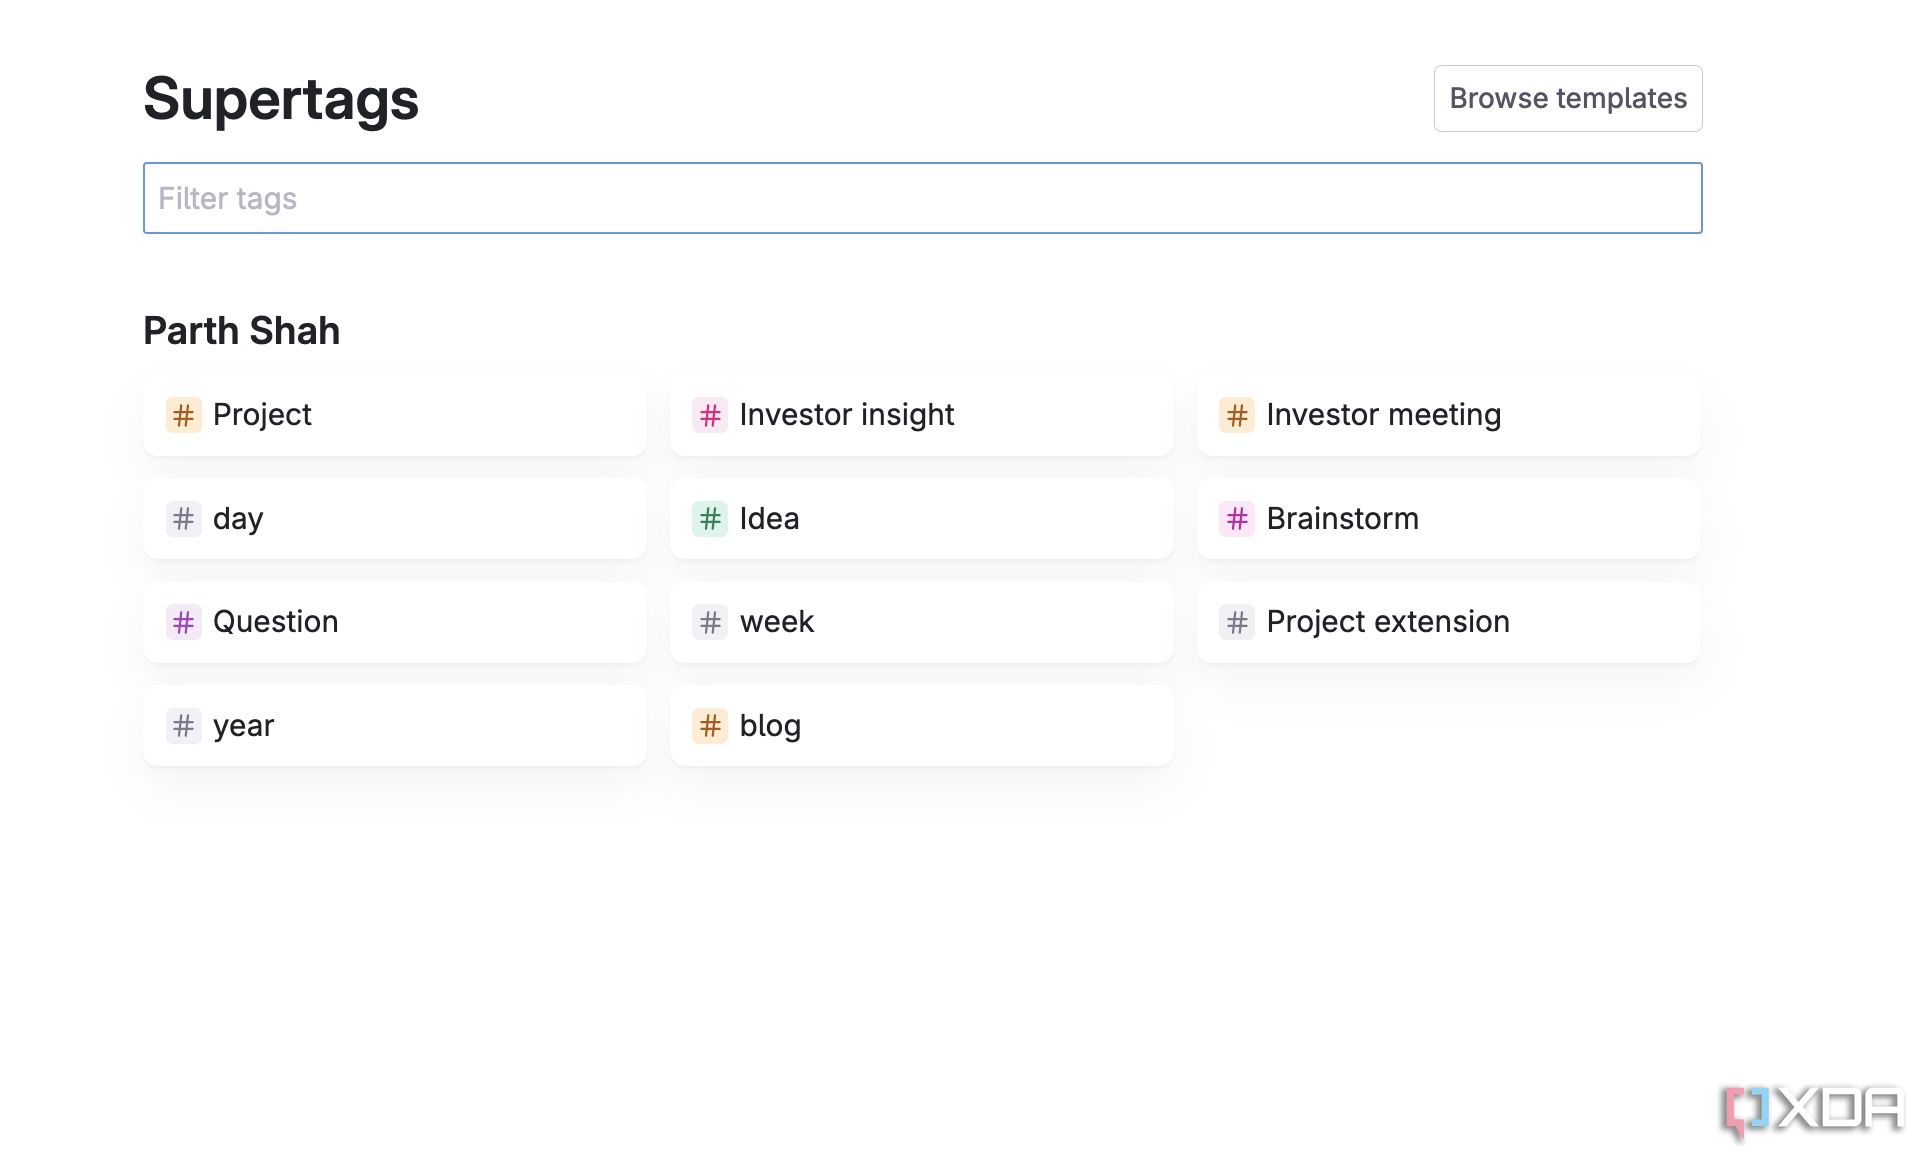Click the hash icon beside Project extension
The height and width of the screenshot is (1166, 1928).
(x=1237, y=622)
